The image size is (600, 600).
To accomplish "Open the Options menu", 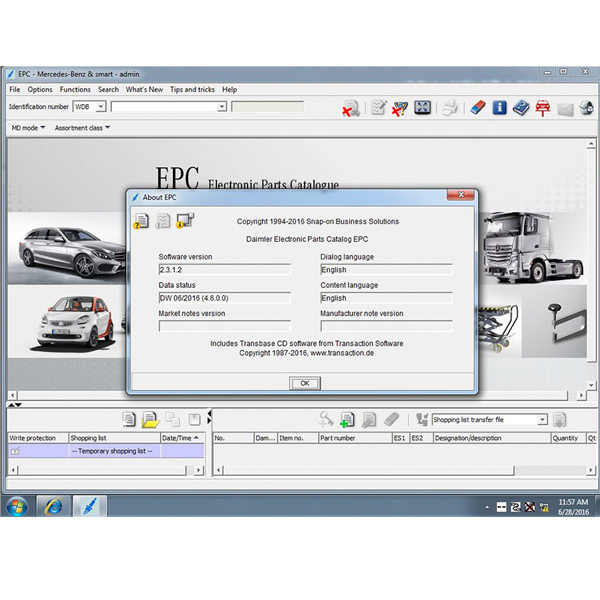I will (x=40, y=90).
